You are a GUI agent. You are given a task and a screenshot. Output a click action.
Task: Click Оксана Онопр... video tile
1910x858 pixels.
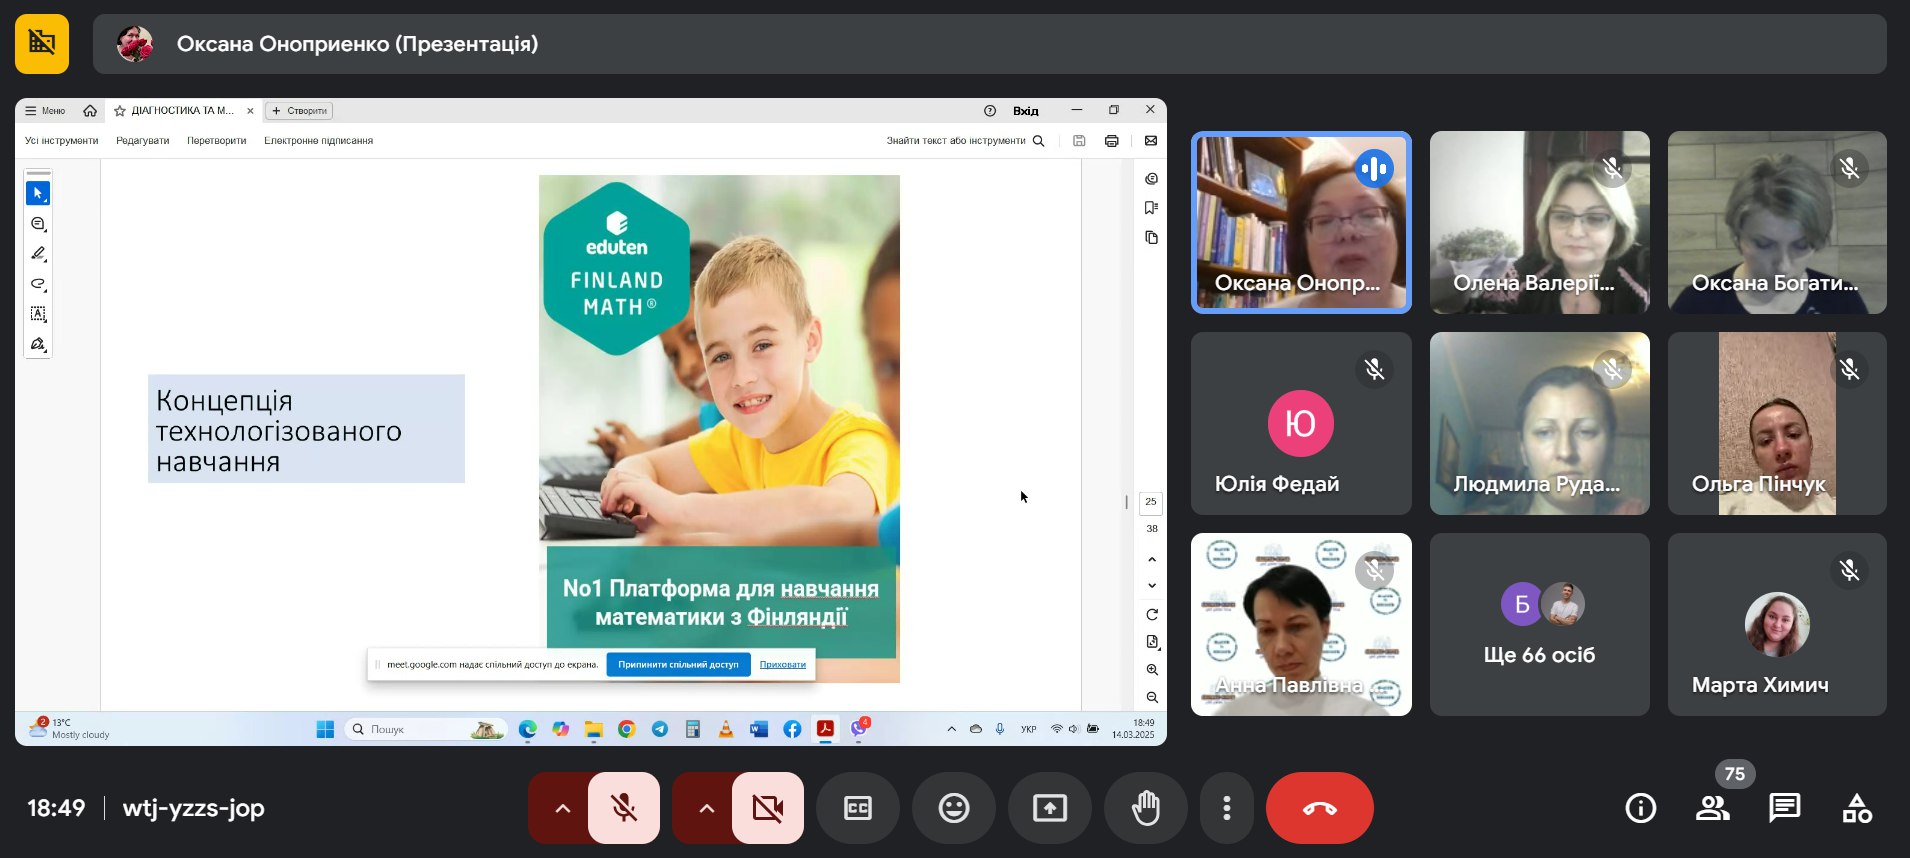pos(1301,223)
